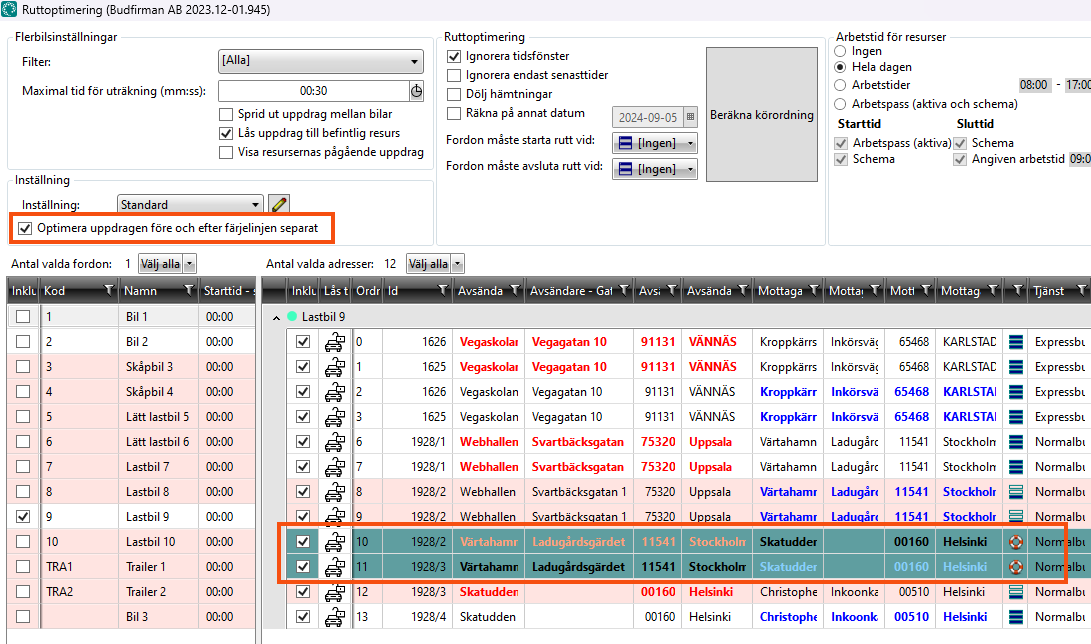This screenshot has height=644, width=1091.
Task: Collapse the Lastbil 9 group
Action: (x=276, y=317)
